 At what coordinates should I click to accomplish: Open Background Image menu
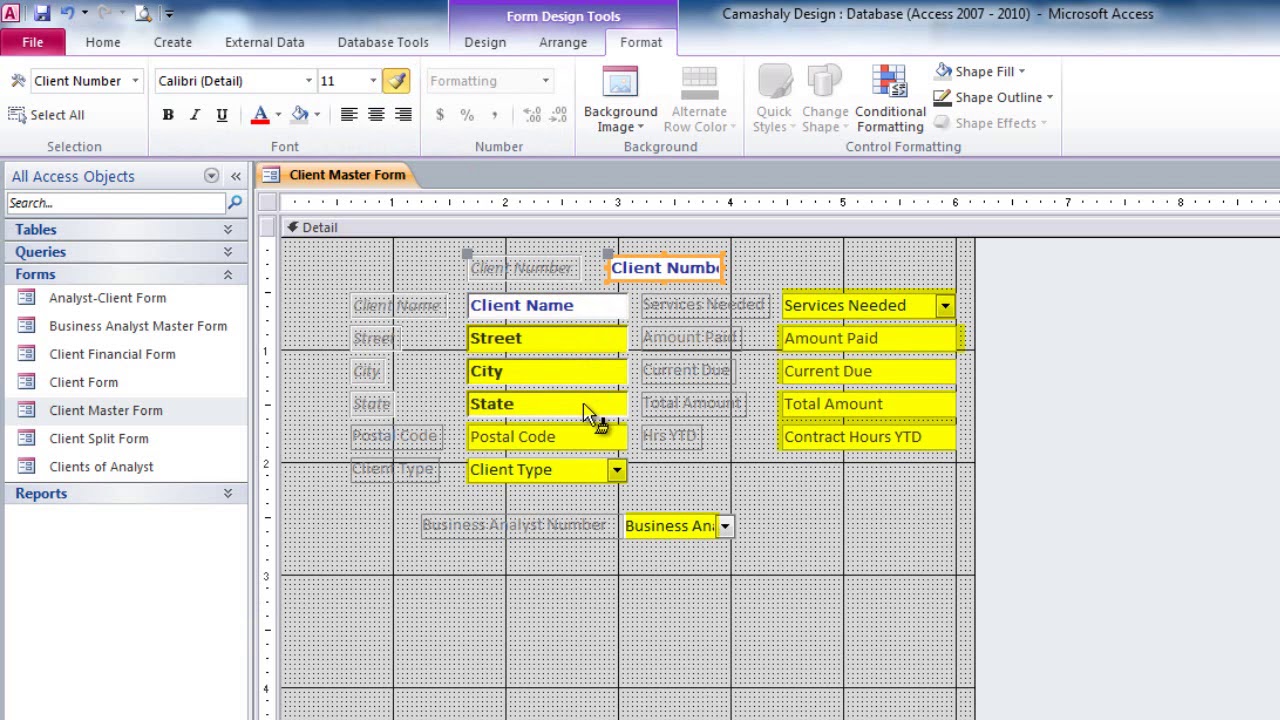[x=620, y=100]
